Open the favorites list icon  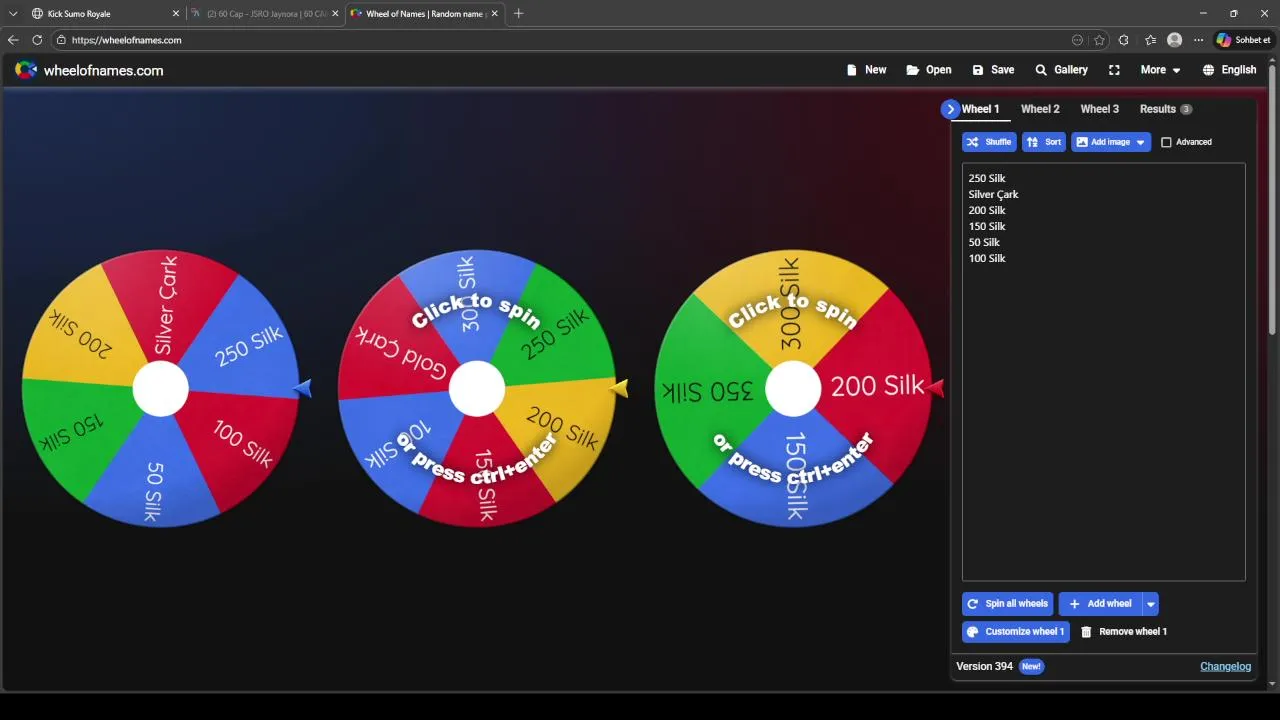tap(1150, 40)
